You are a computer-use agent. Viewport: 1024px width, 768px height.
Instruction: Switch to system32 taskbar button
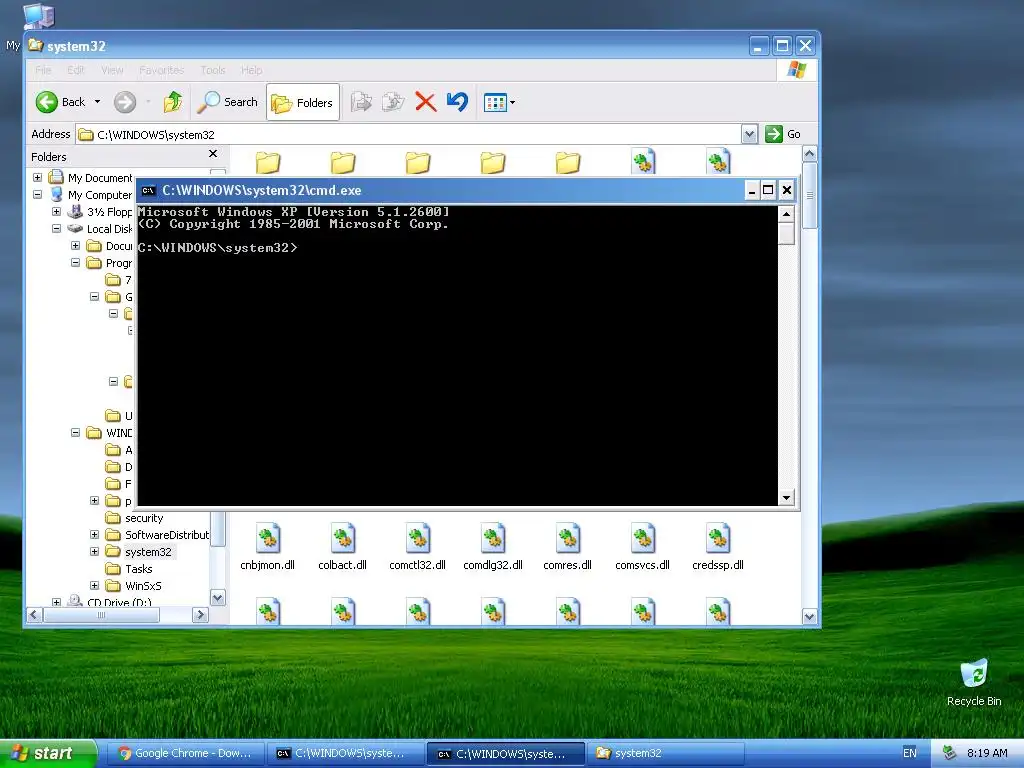pos(665,753)
